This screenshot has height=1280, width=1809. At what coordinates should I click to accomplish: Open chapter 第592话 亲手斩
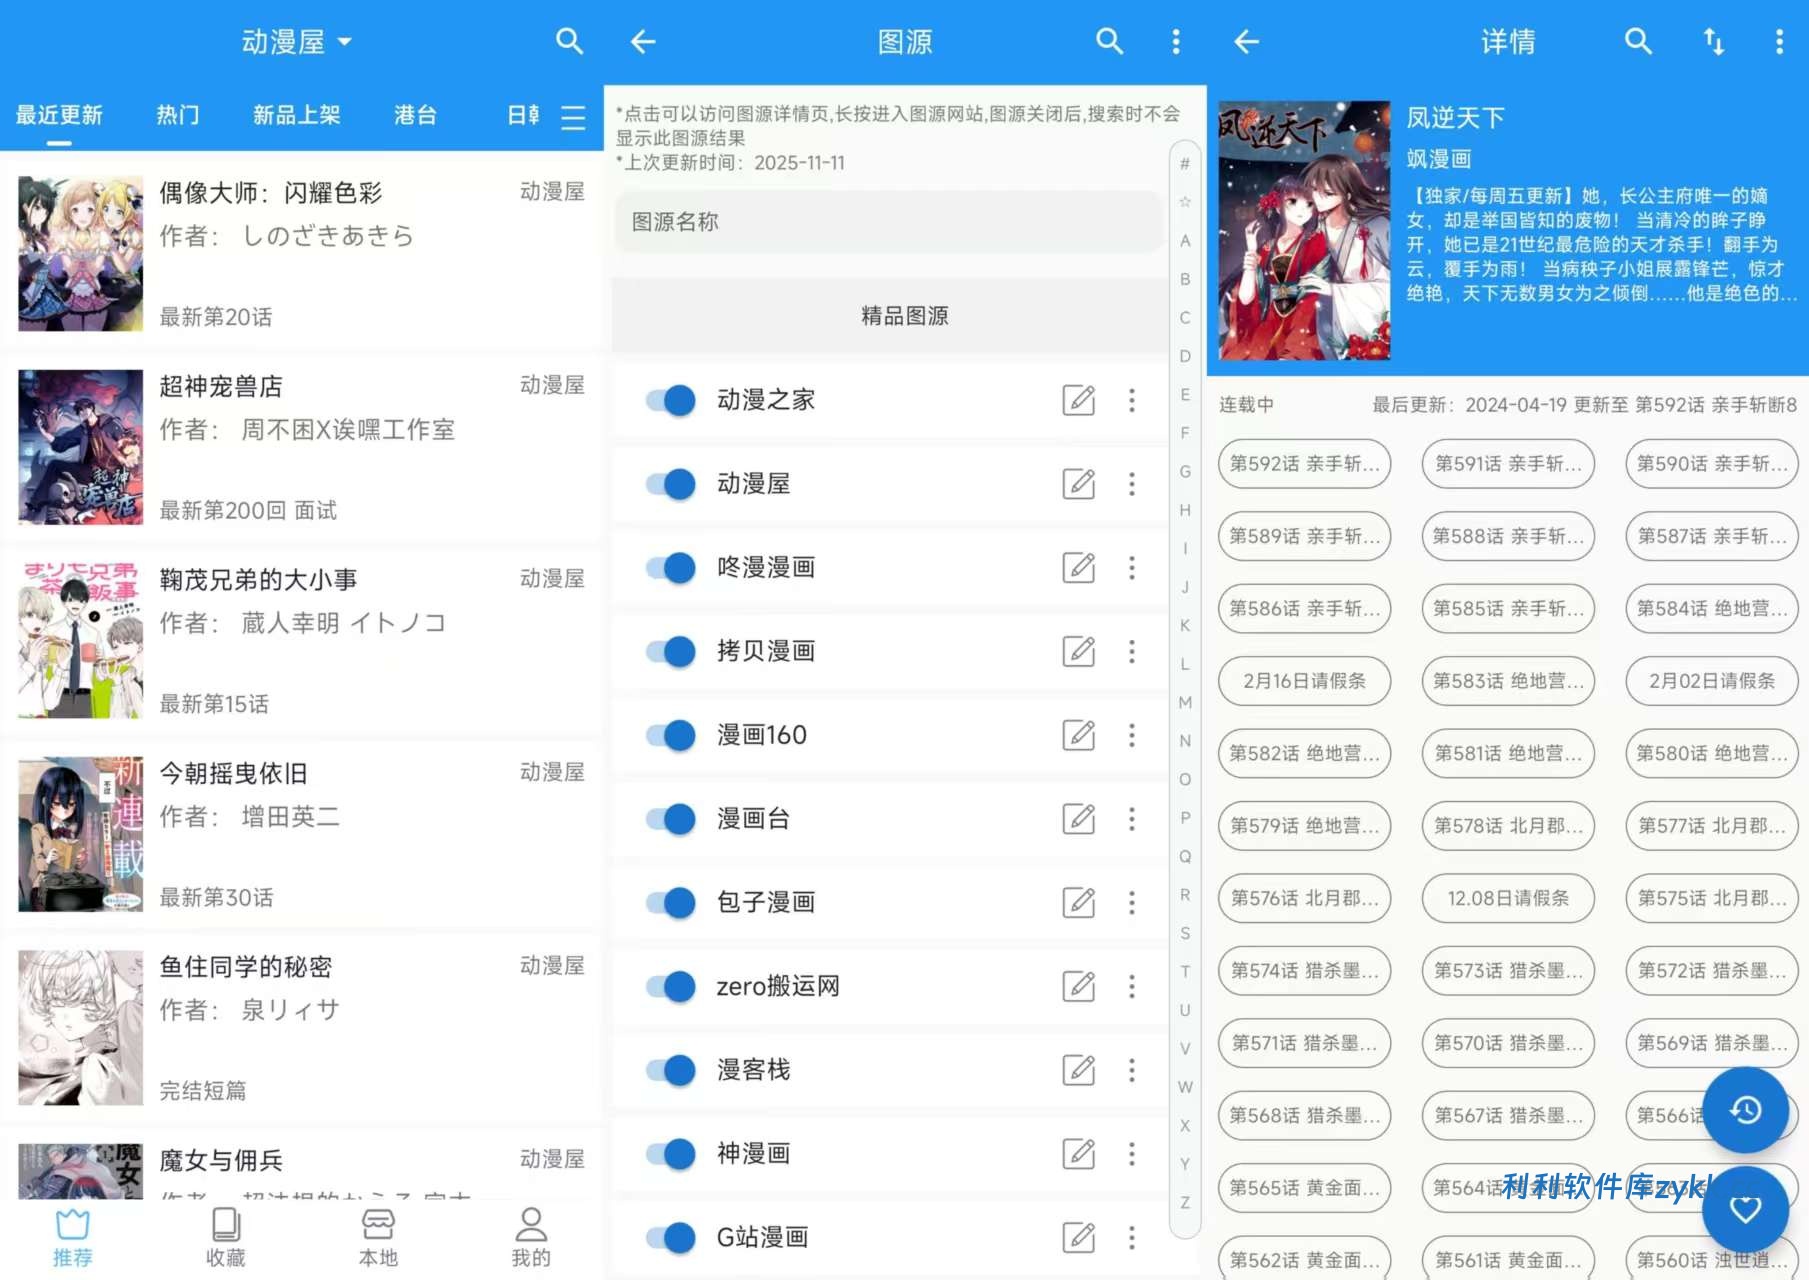pyautogui.click(x=1304, y=464)
